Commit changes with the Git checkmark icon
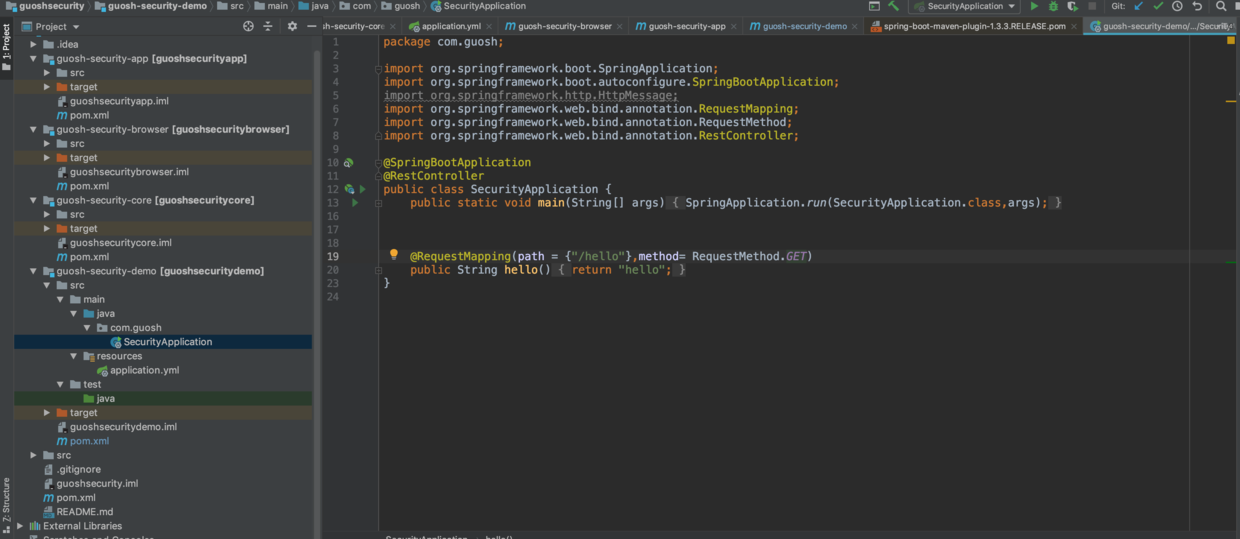 [x=1158, y=6]
